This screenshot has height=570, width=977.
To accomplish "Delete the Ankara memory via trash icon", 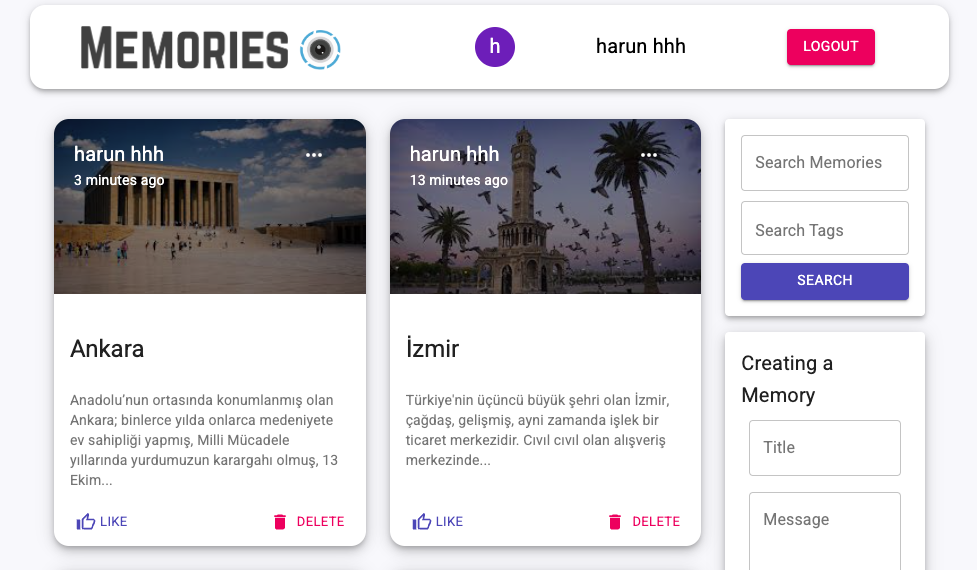I will [280, 521].
